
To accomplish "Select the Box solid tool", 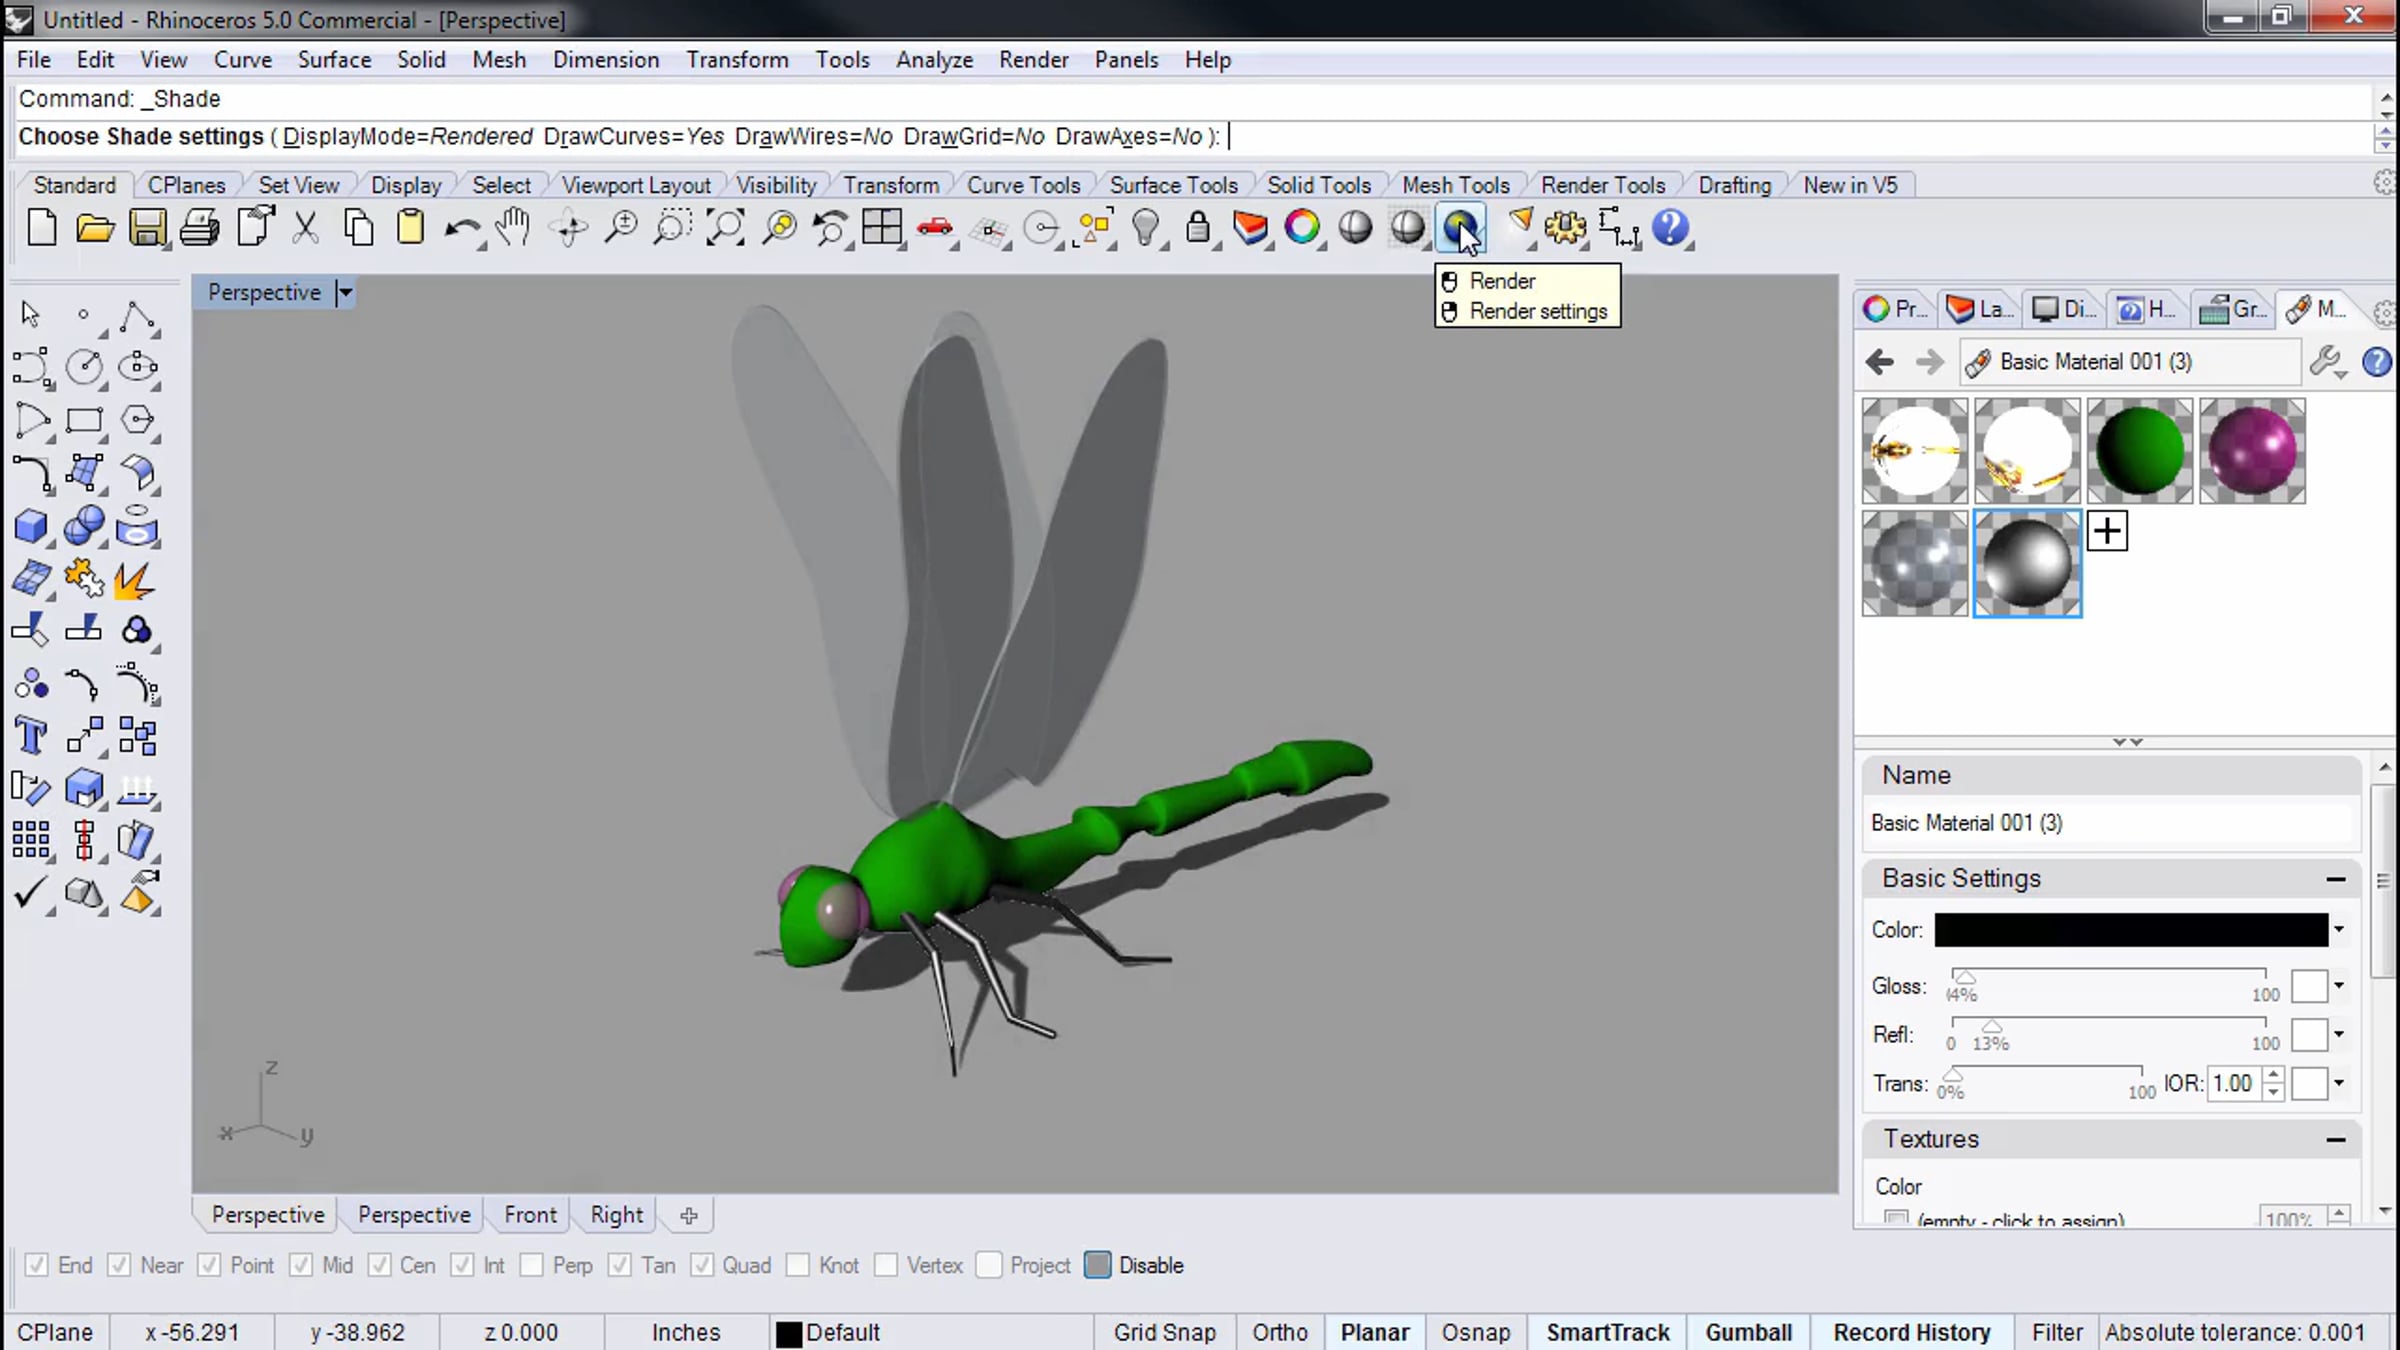I will [x=31, y=526].
